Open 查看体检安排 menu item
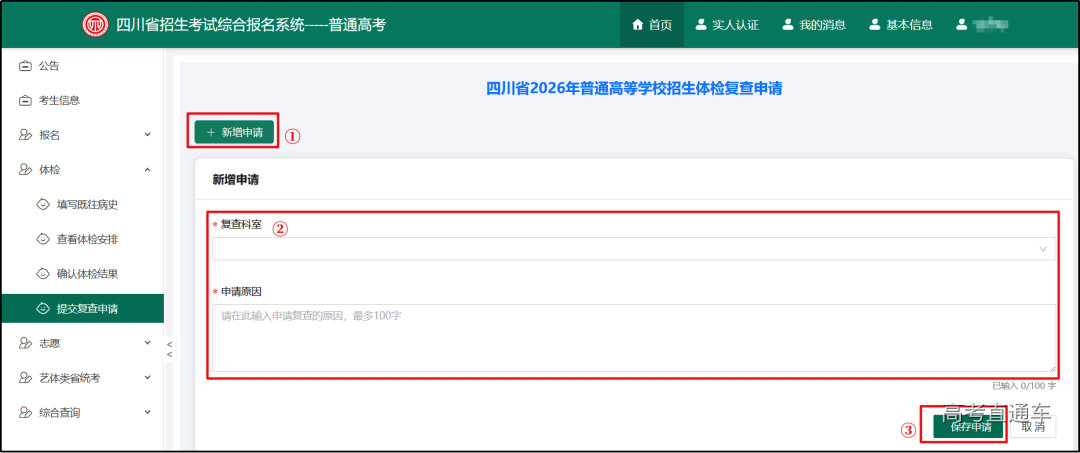Viewport: 1080px width, 453px height. (x=94, y=239)
